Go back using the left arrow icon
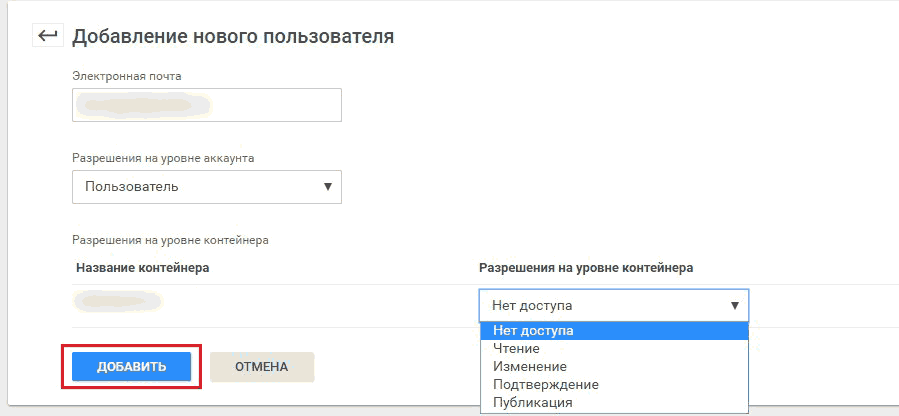 [x=48, y=36]
